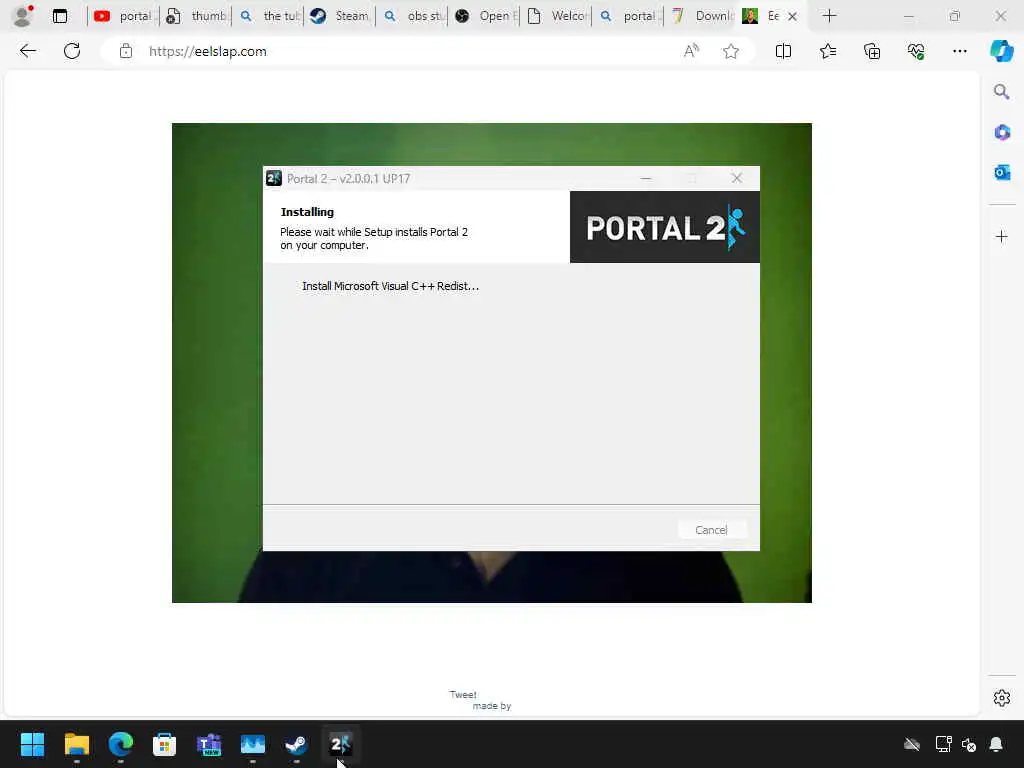
Task: Open network display tray icon
Action: click(x=942, y=744)
